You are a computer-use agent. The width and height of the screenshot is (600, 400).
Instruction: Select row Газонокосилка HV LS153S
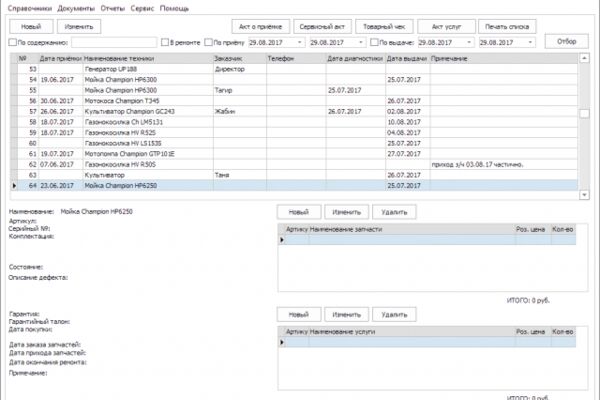click(294, 143)
